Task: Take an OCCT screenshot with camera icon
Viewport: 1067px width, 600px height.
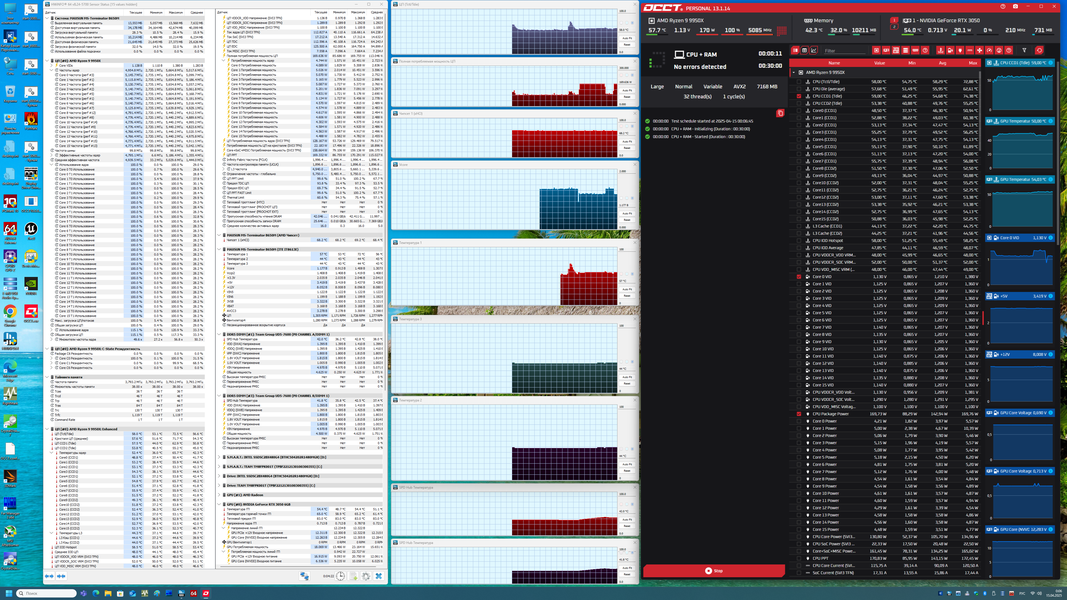Action: click(x=1015, y=7)
